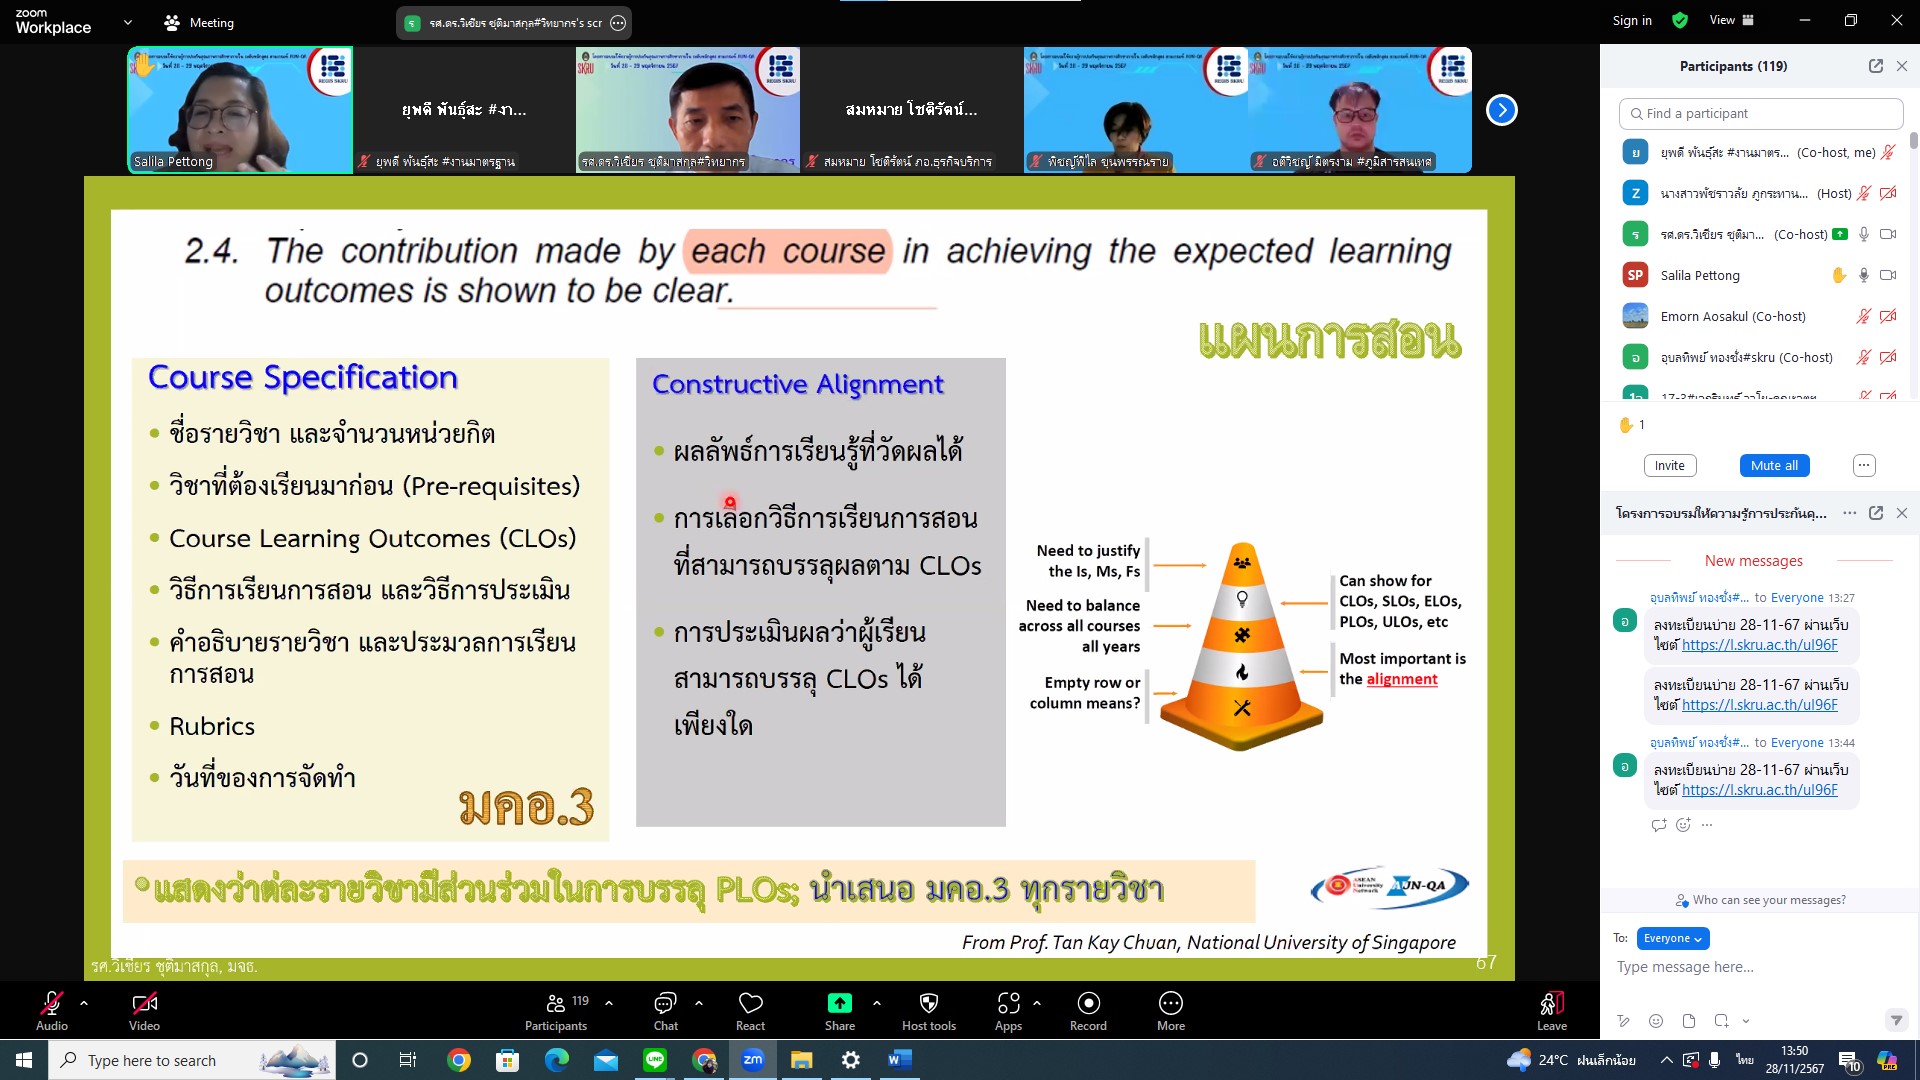Toggle Salila Pettong's video in participant list
Viewport: 1920px width, 1080px height.
click(1888, 275)
